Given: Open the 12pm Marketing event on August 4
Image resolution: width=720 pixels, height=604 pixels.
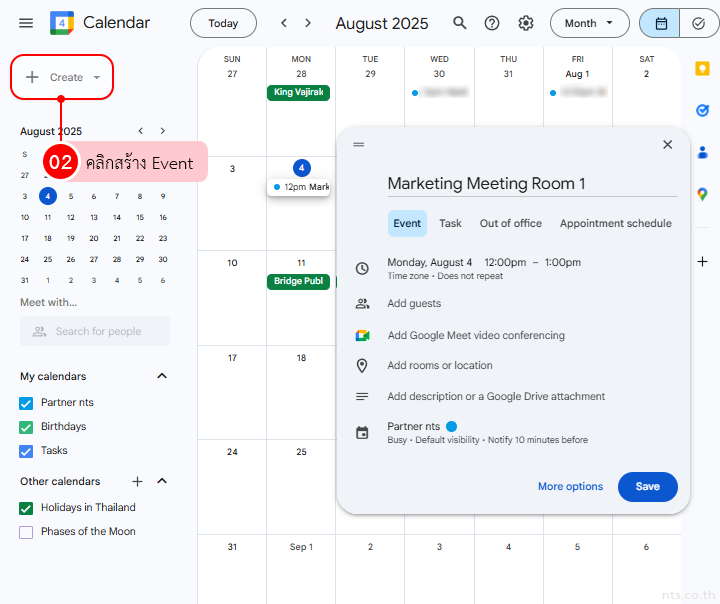Looking at the screenshot, I should pyautogui.click(x=298, y=187).
